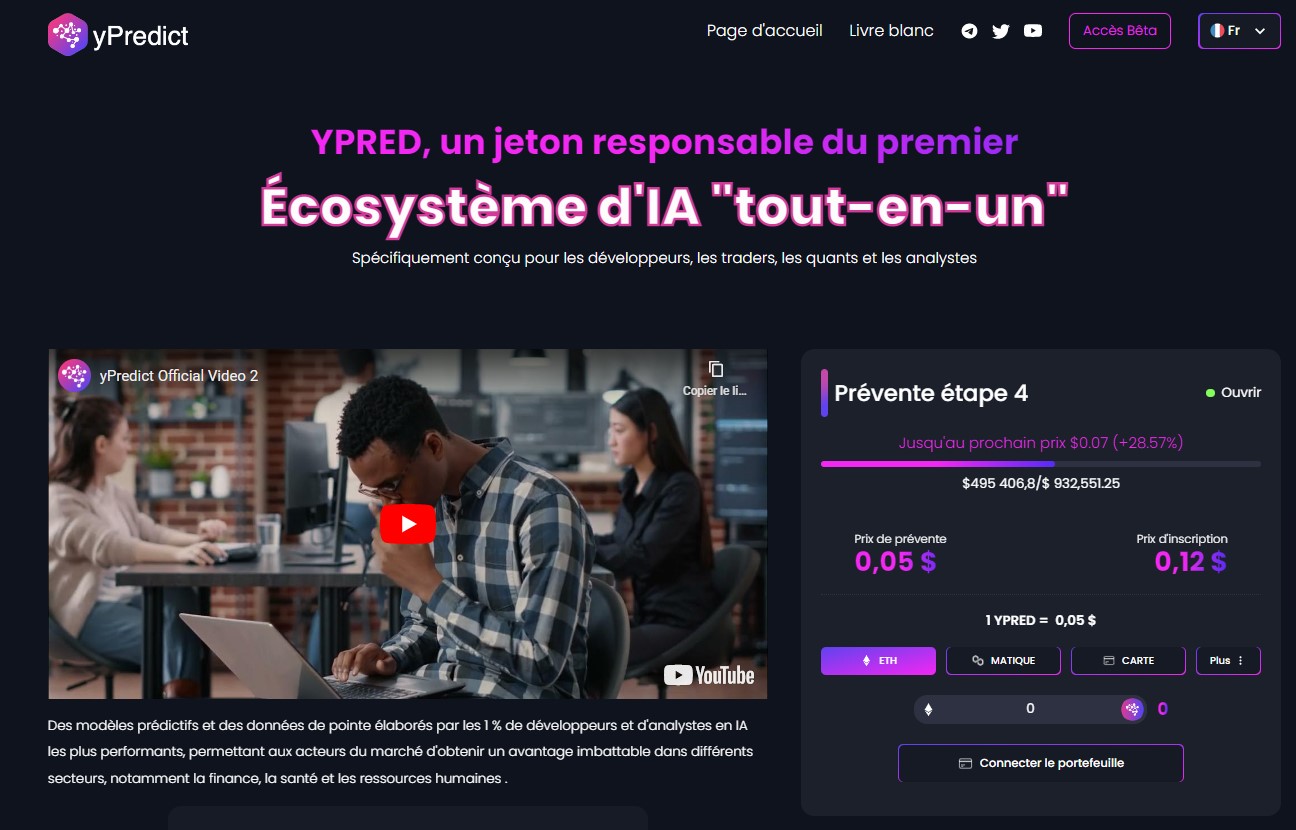
Task: Click the Accès Bêta button
Action: tap(1119, 31)
